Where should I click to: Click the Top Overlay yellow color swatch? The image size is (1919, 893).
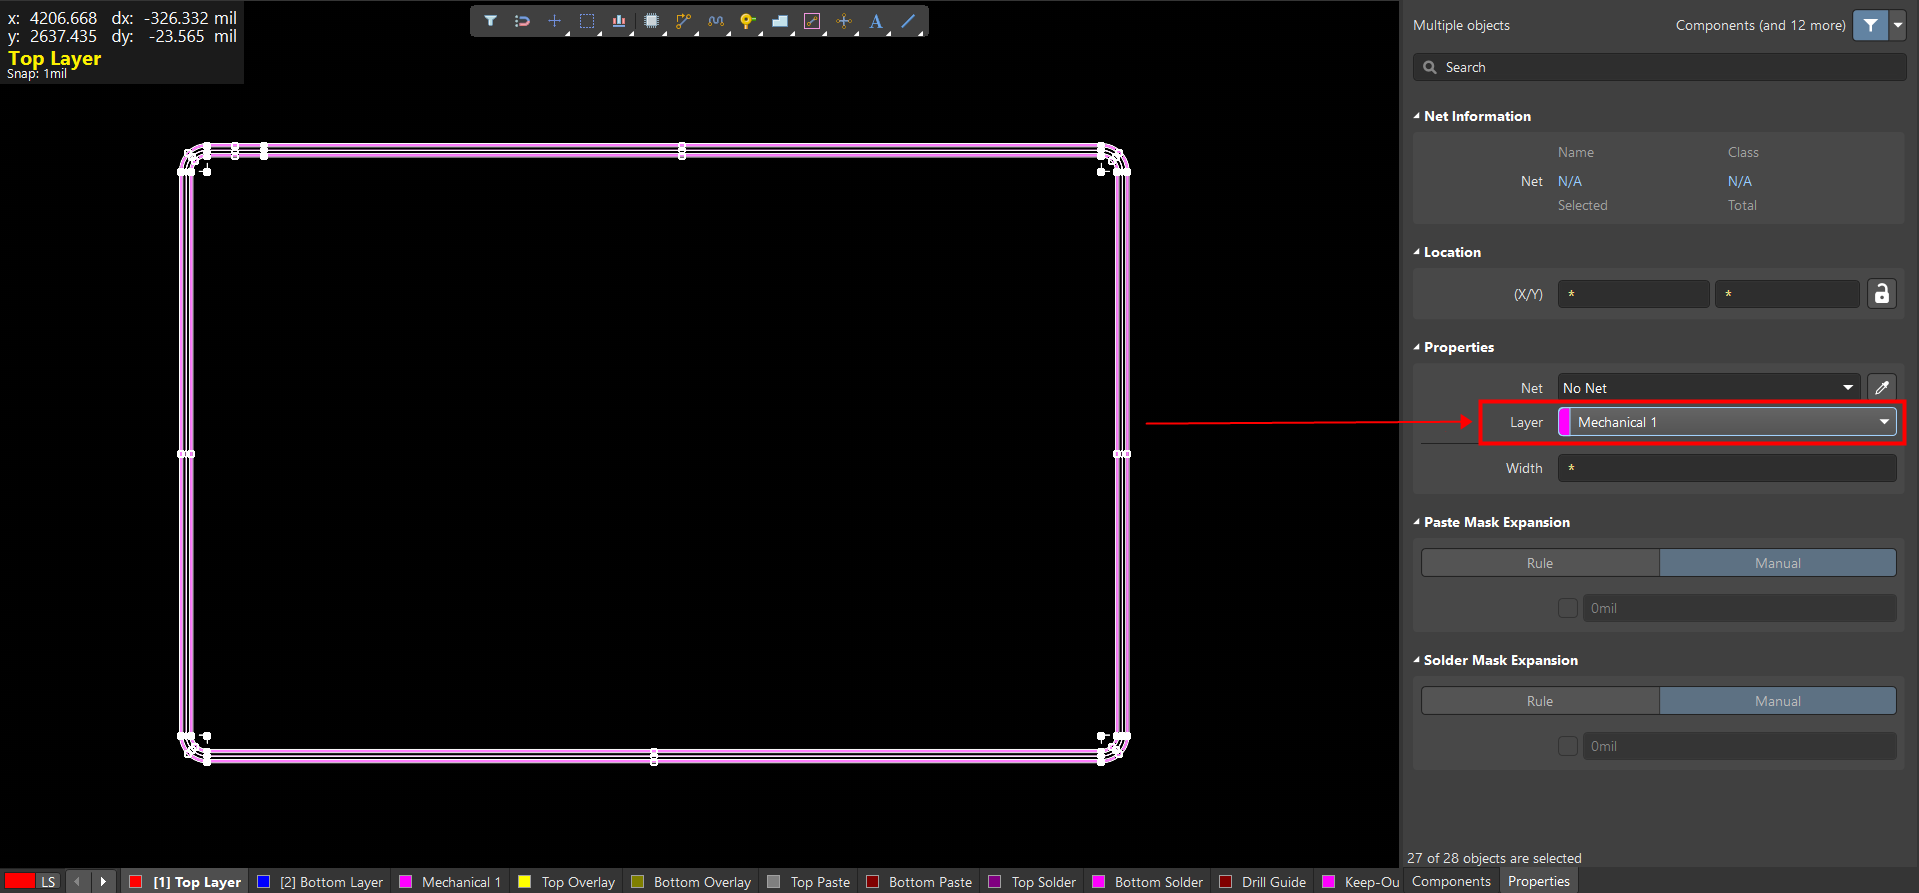coord(525,882)
